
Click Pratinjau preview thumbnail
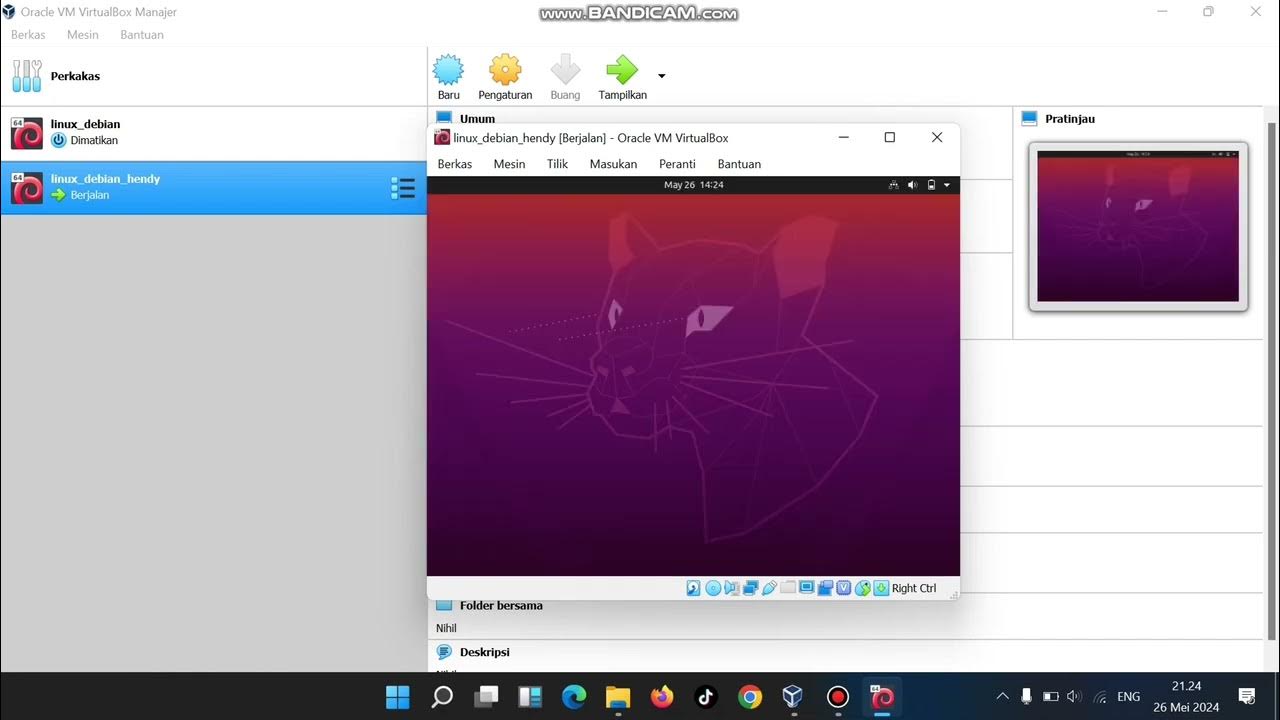[1138, 226]
